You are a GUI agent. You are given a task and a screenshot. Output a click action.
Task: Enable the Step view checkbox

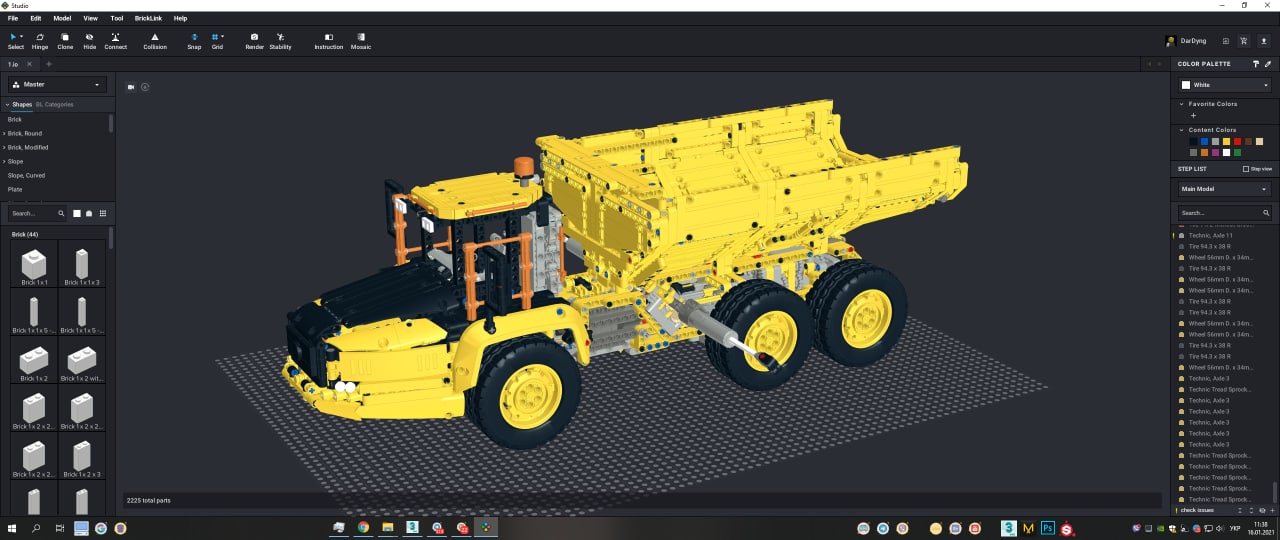pos(1246,169)
